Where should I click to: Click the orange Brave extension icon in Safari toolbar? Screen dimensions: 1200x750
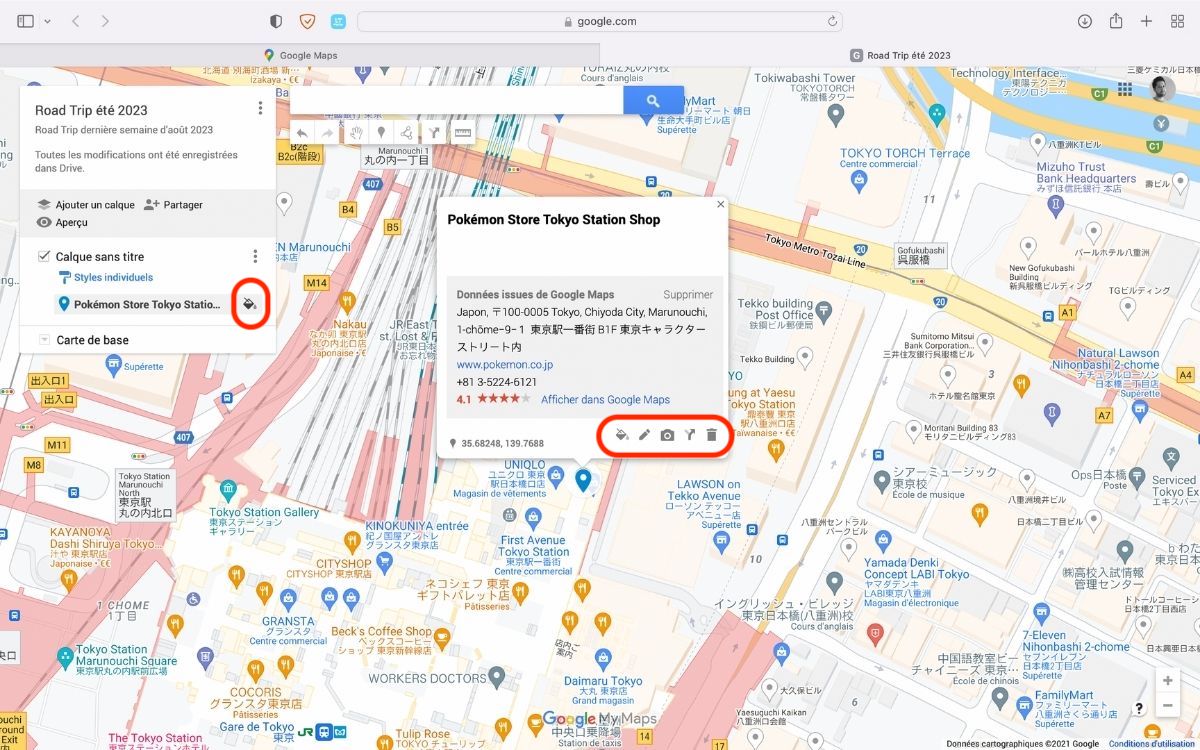pos(307,21)
